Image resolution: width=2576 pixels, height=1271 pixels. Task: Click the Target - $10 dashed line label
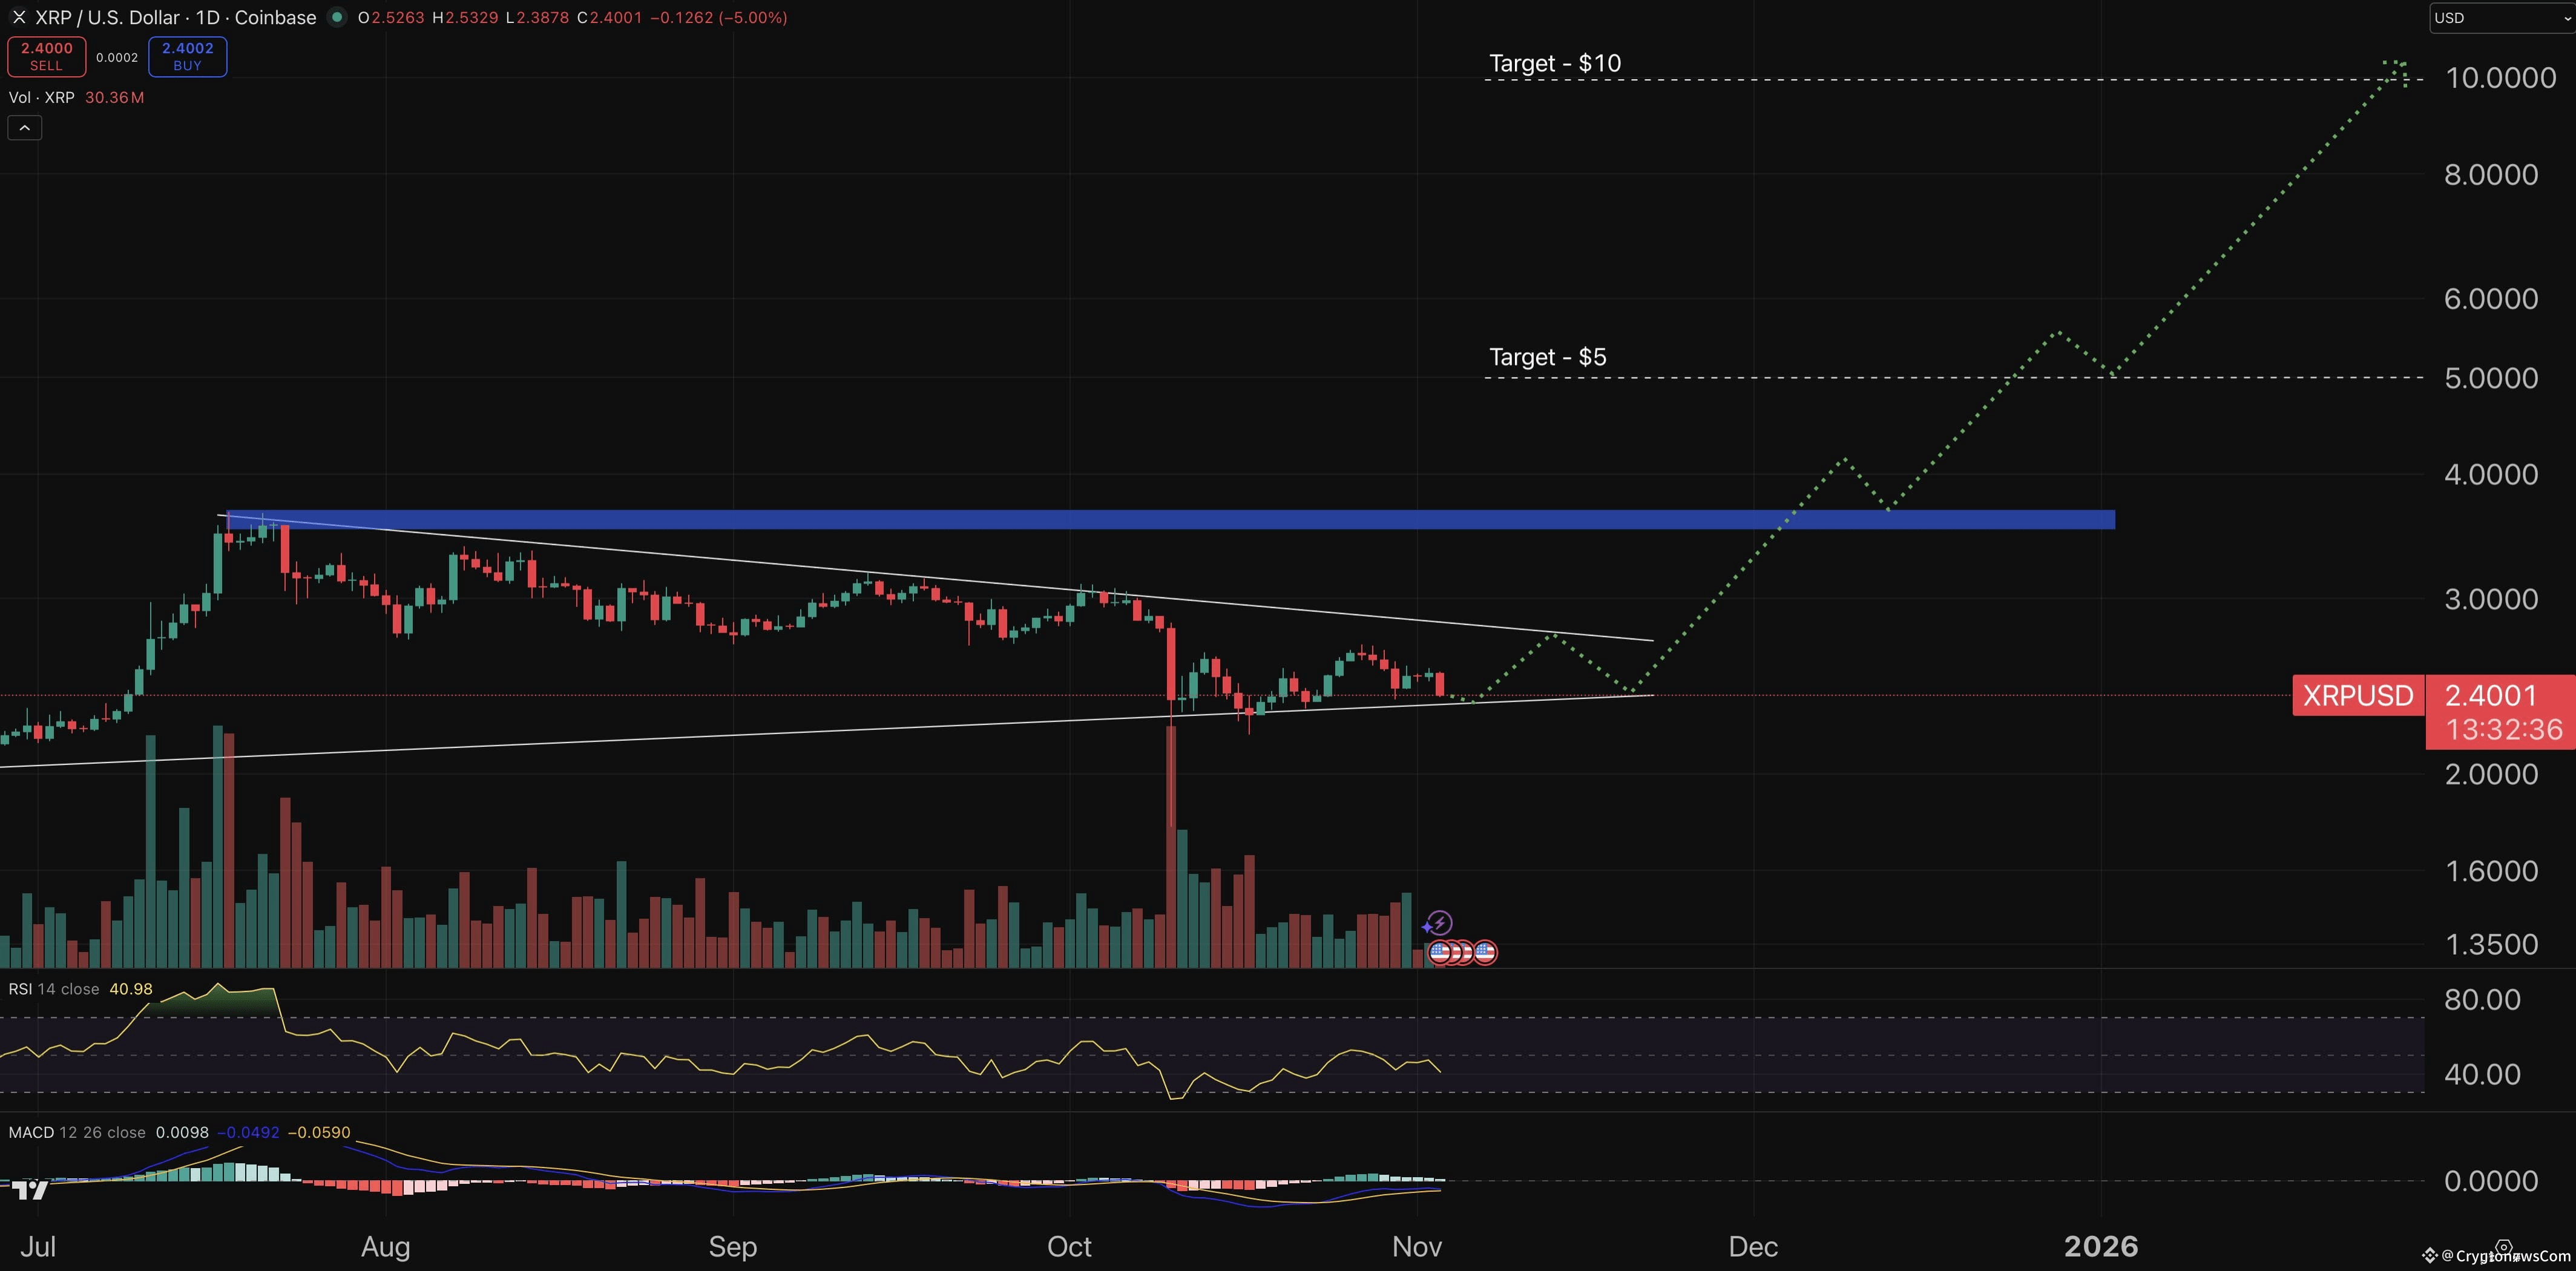1555,62
